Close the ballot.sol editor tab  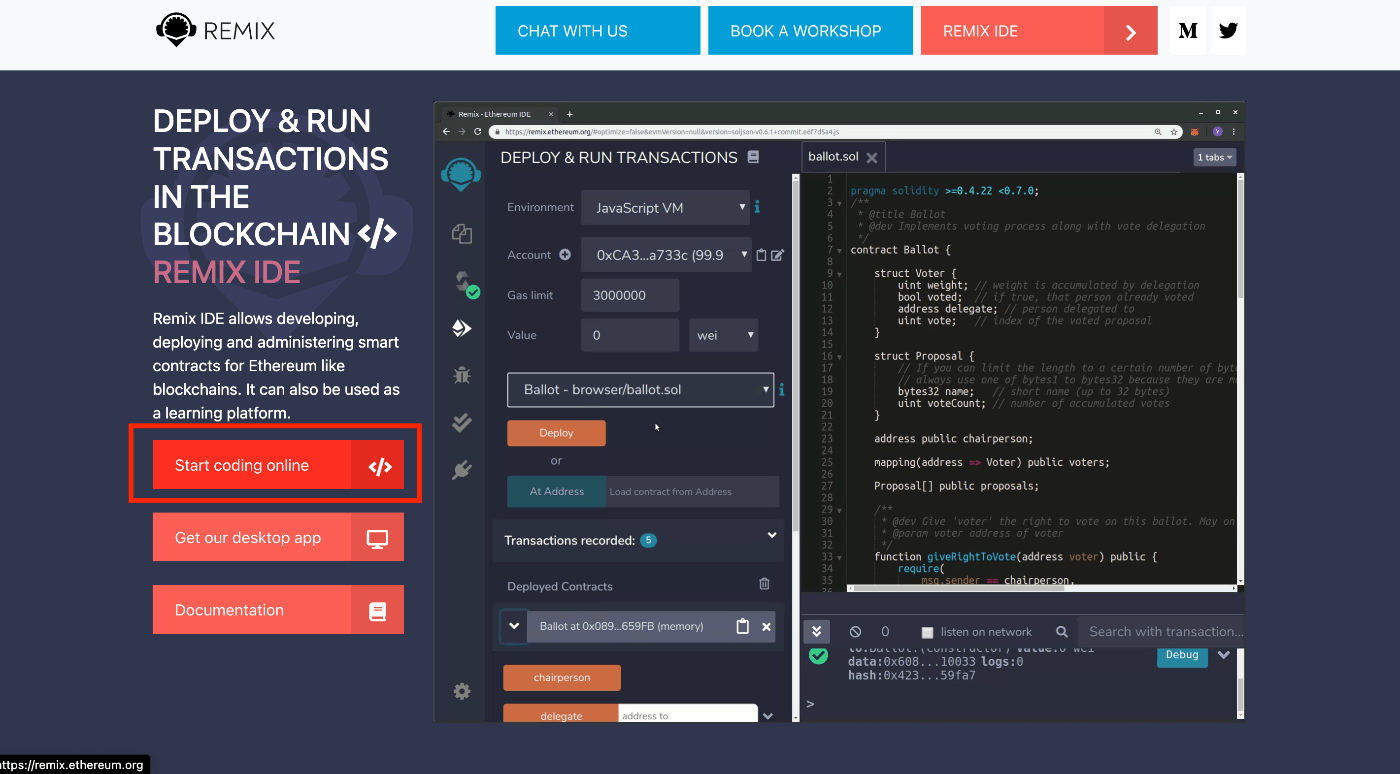pos(872,158)
